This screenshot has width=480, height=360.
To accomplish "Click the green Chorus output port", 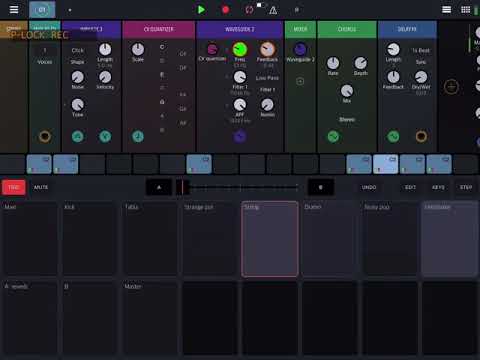I will tap(333, 136).
